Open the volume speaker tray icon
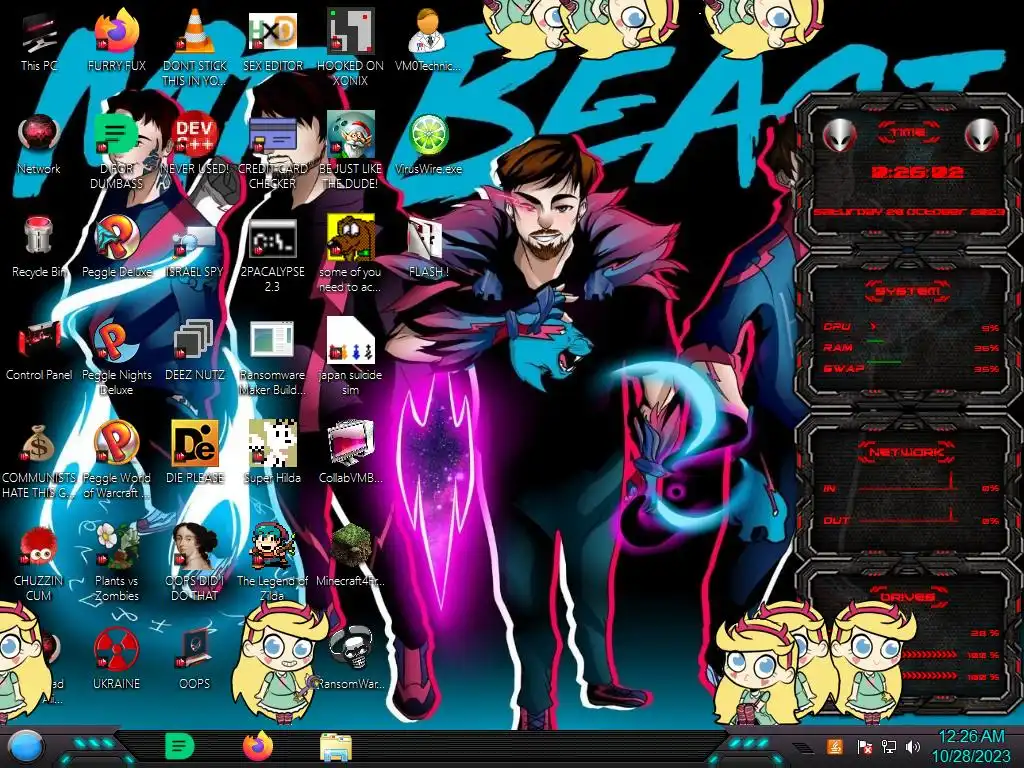The height and width of the screenshot is (768, 1024). pos(913,746)
